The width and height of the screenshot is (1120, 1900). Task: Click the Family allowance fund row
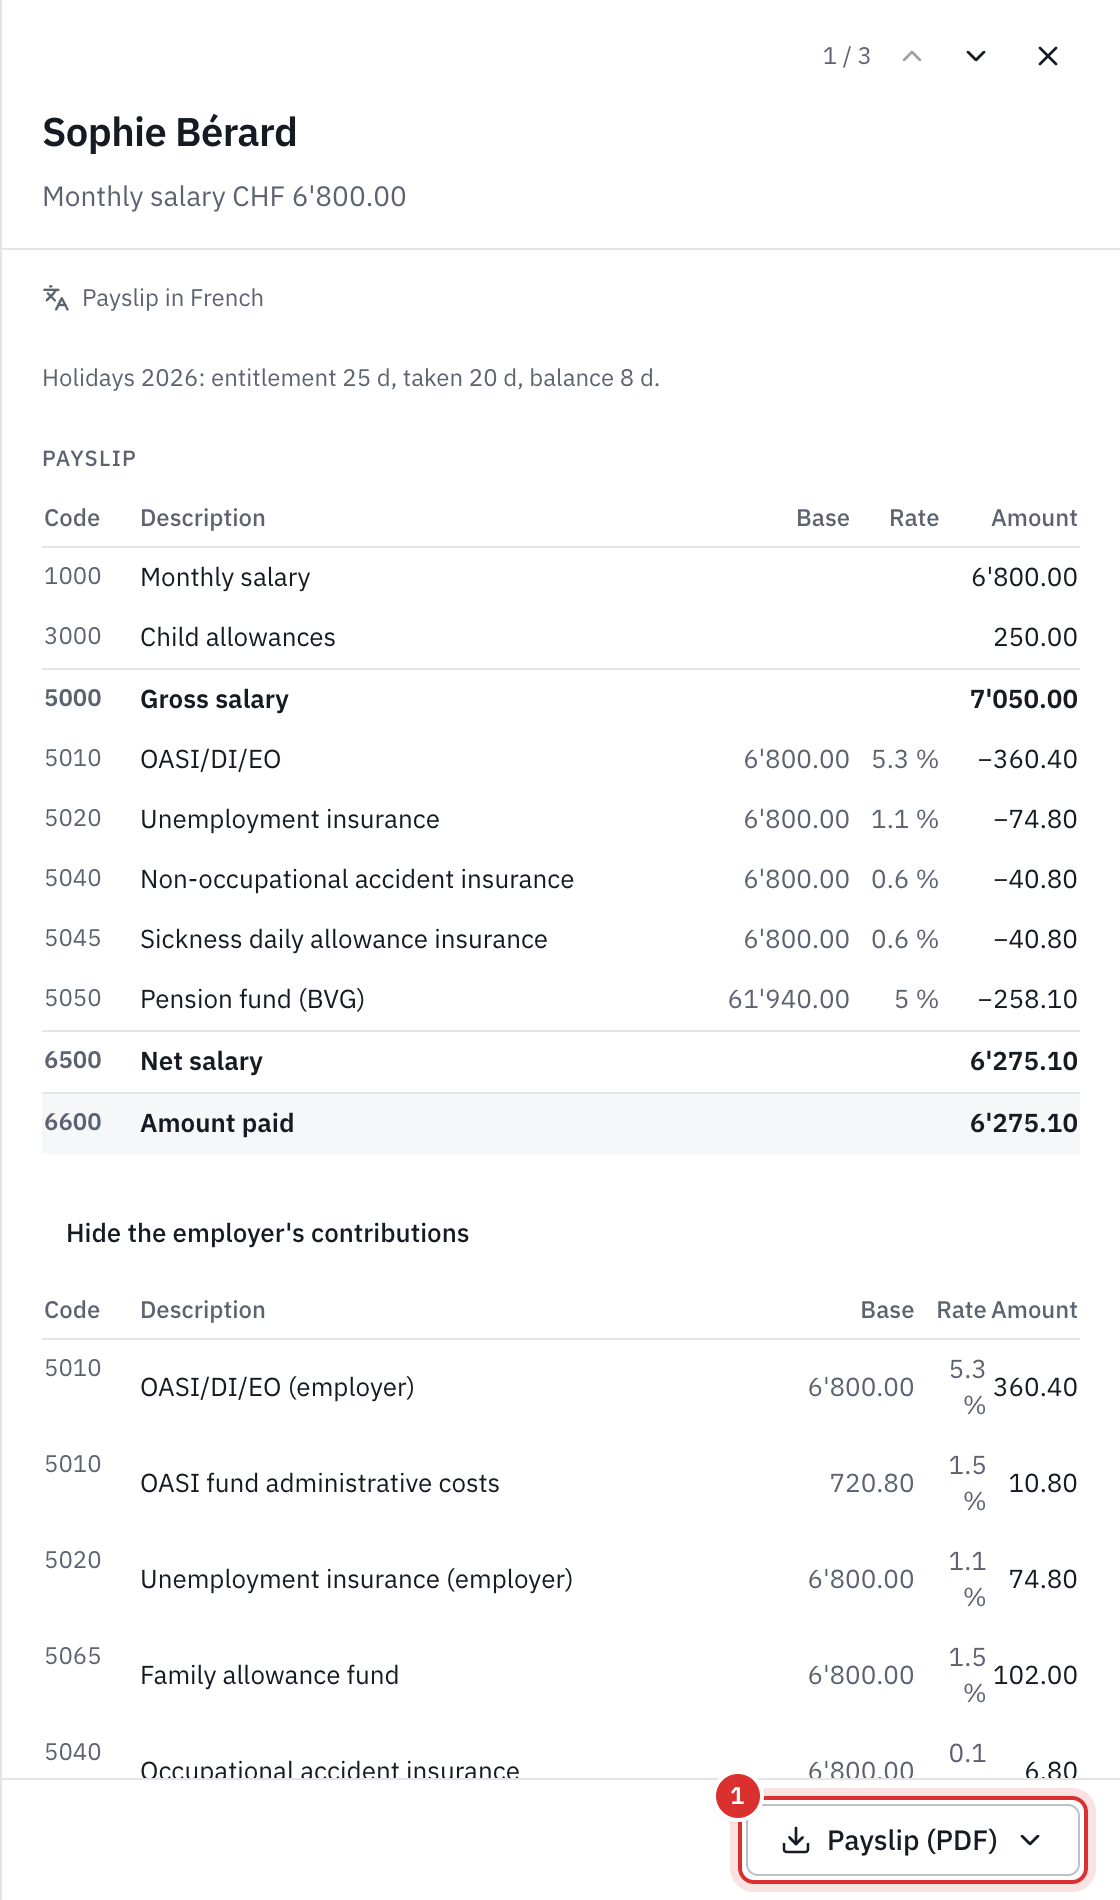[561, 1675]
